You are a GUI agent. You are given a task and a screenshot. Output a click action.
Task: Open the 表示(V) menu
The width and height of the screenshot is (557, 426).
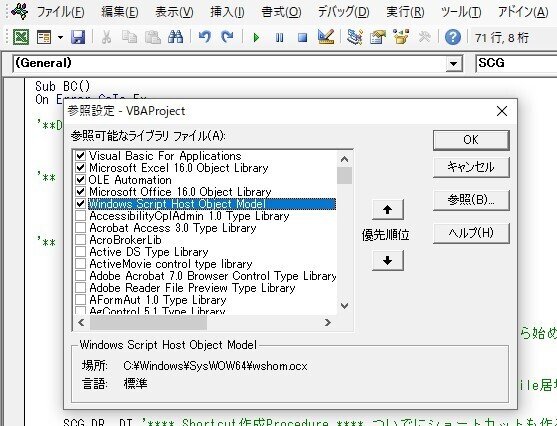pos(174,12)
